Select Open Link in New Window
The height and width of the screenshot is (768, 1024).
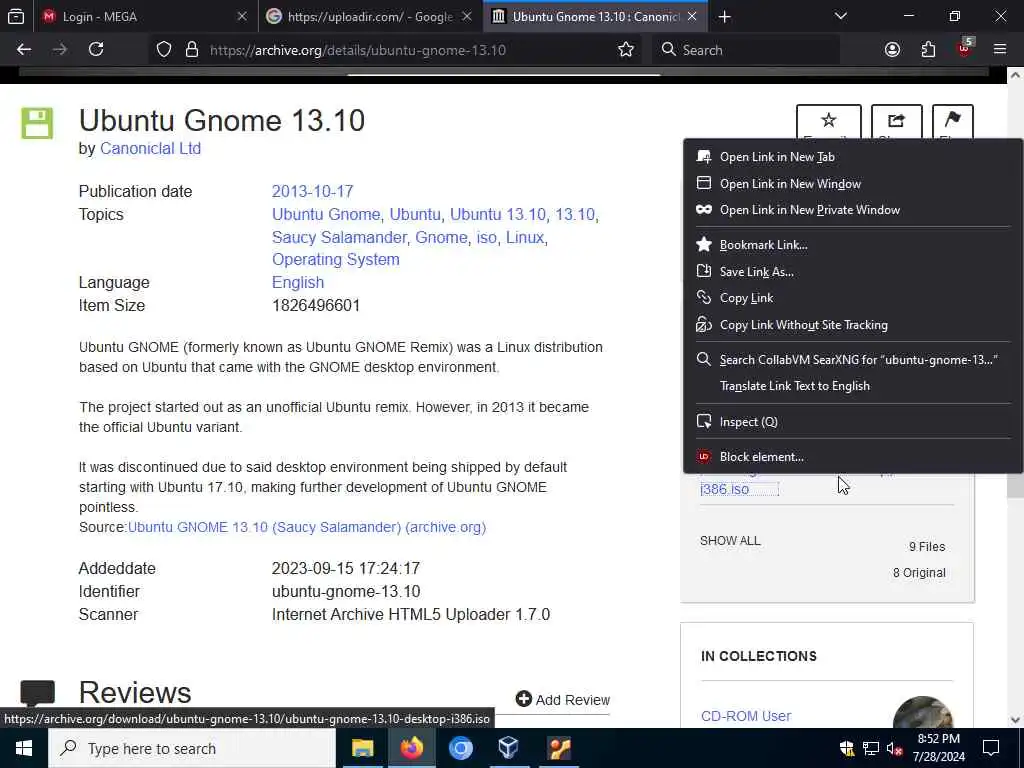tap(852, 184)
